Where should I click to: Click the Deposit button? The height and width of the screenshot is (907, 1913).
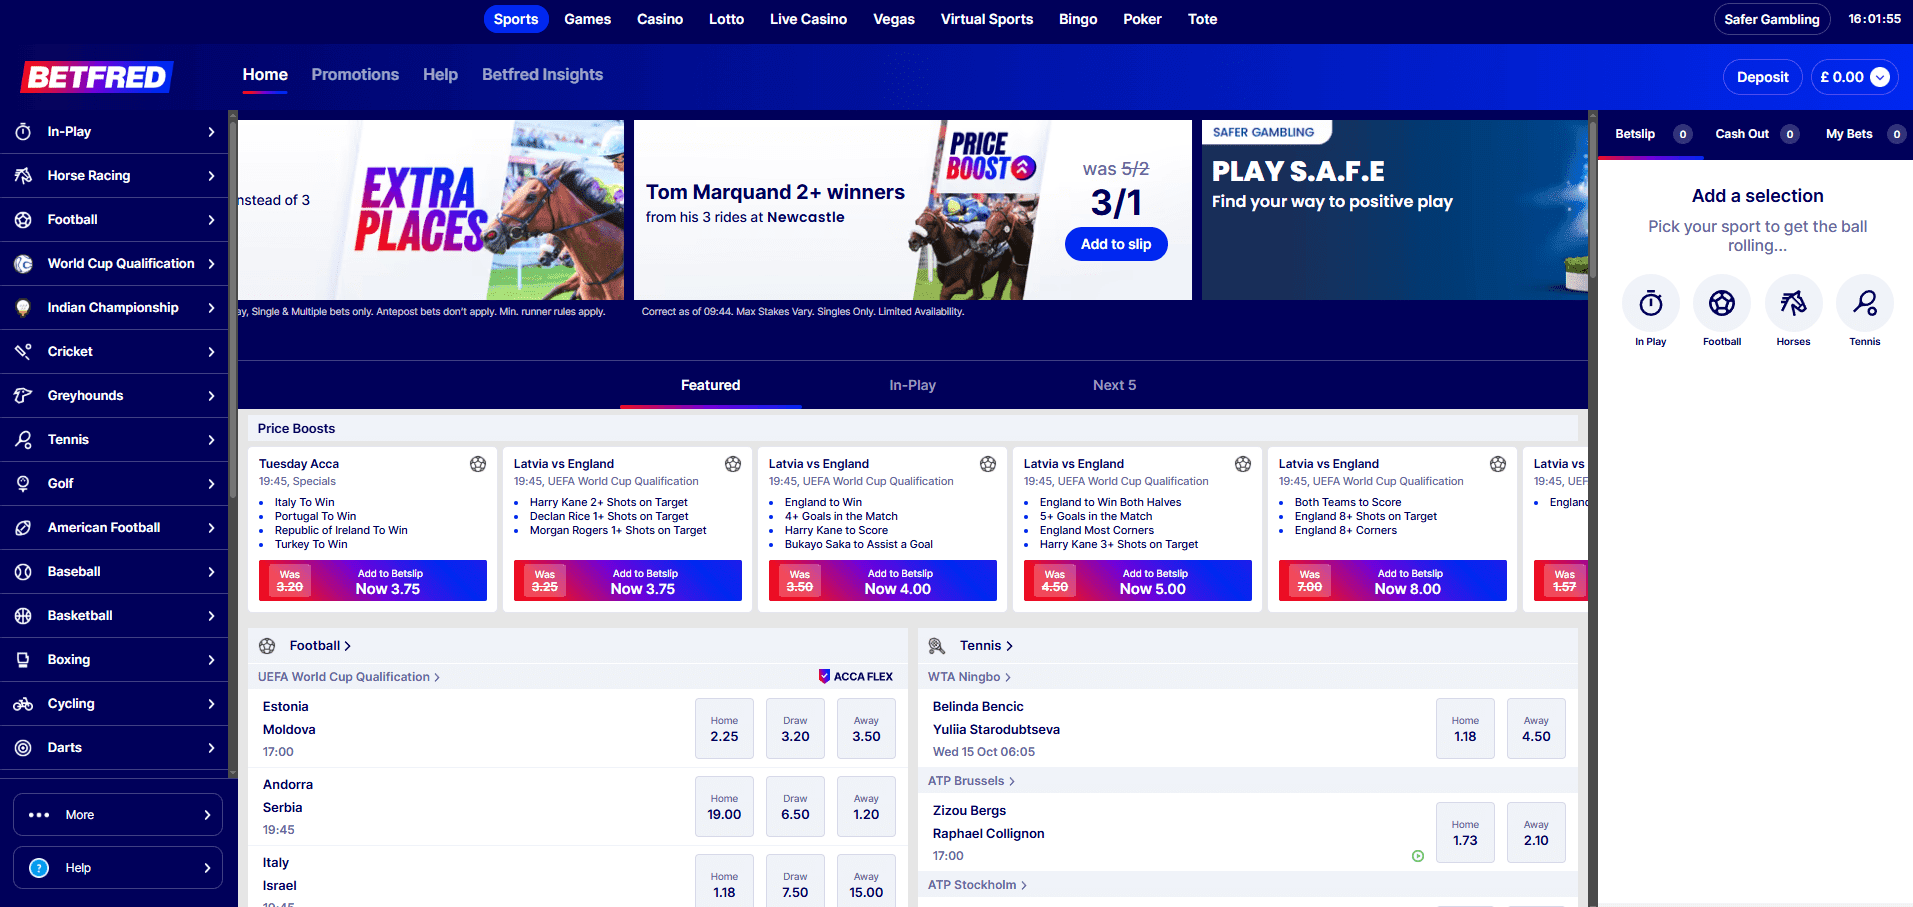1762,77
